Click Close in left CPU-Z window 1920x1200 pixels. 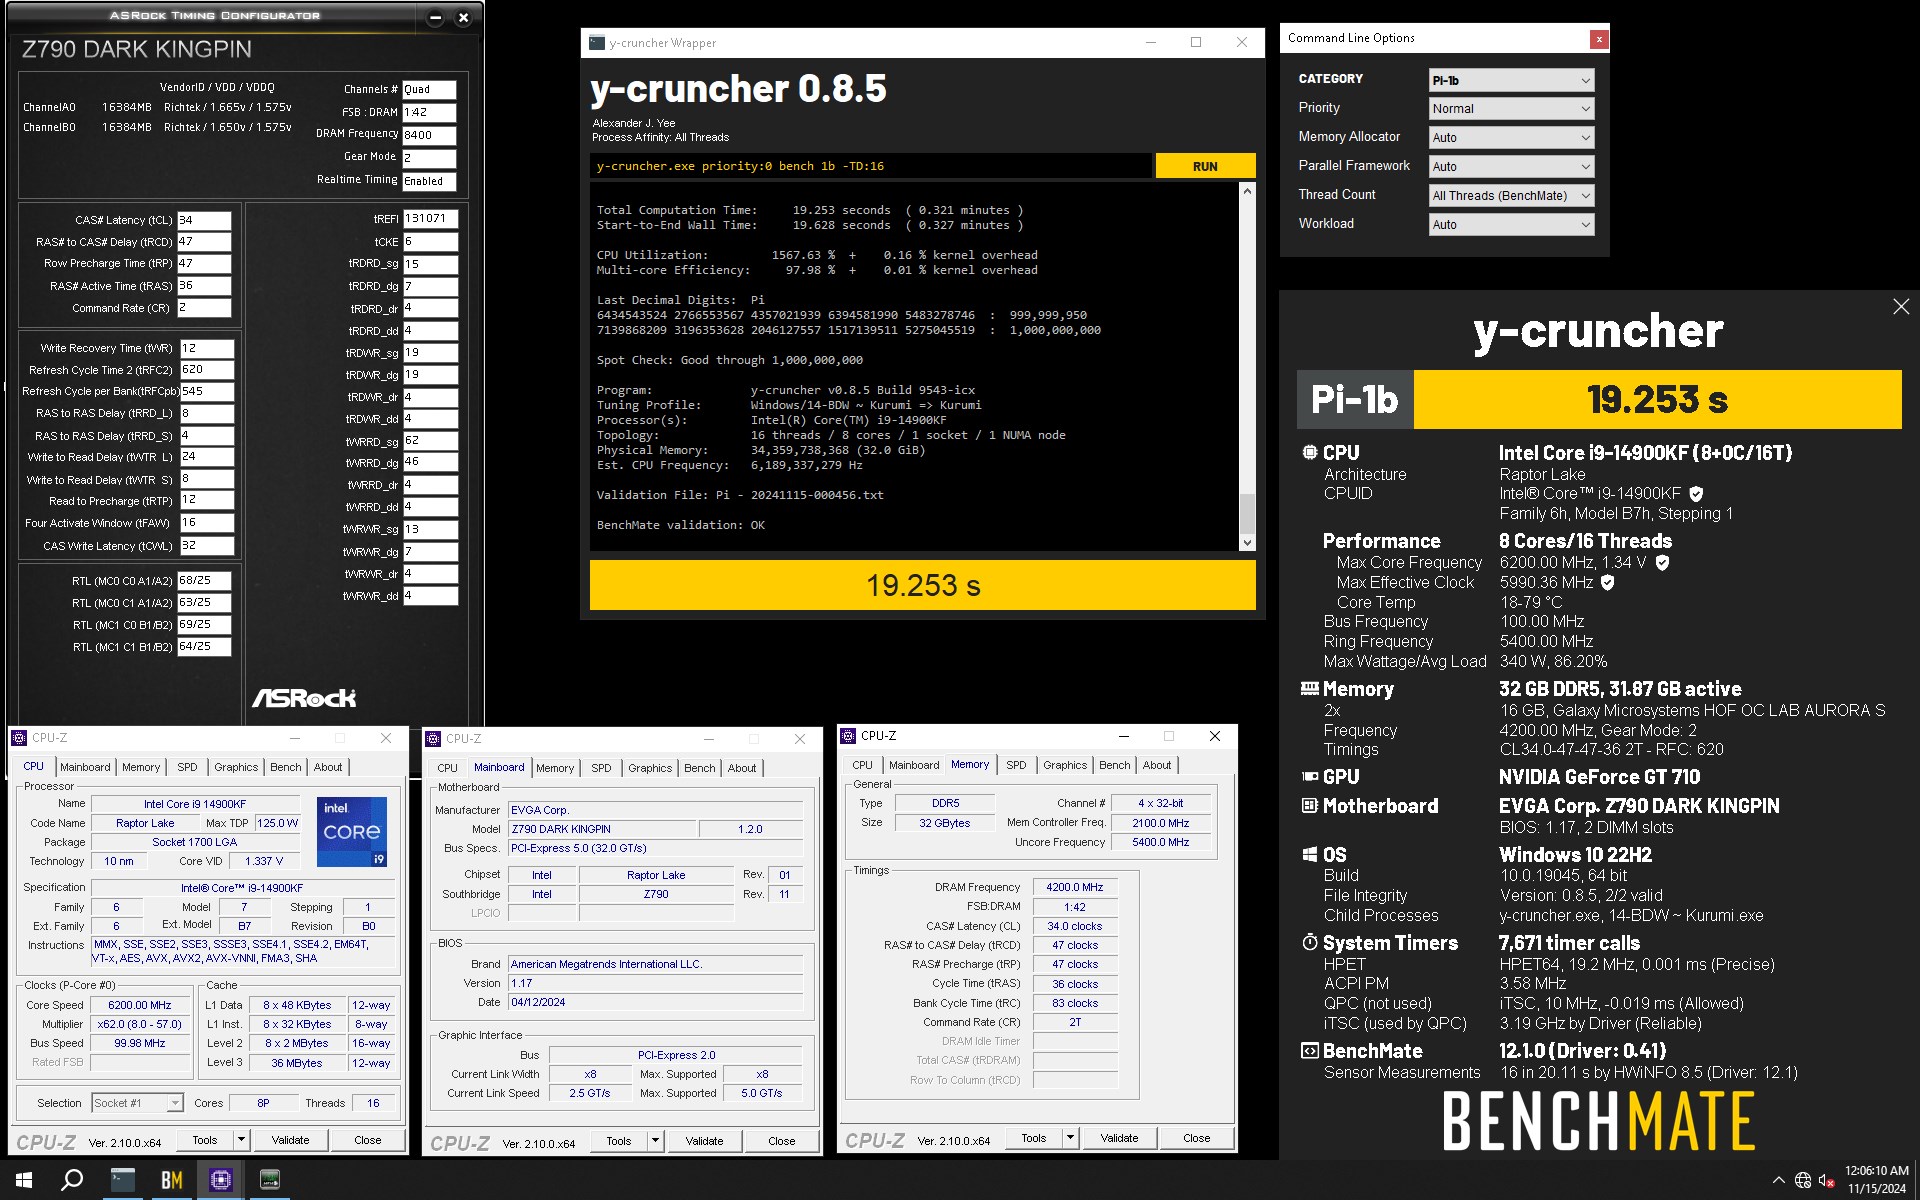pos(367,1140)
